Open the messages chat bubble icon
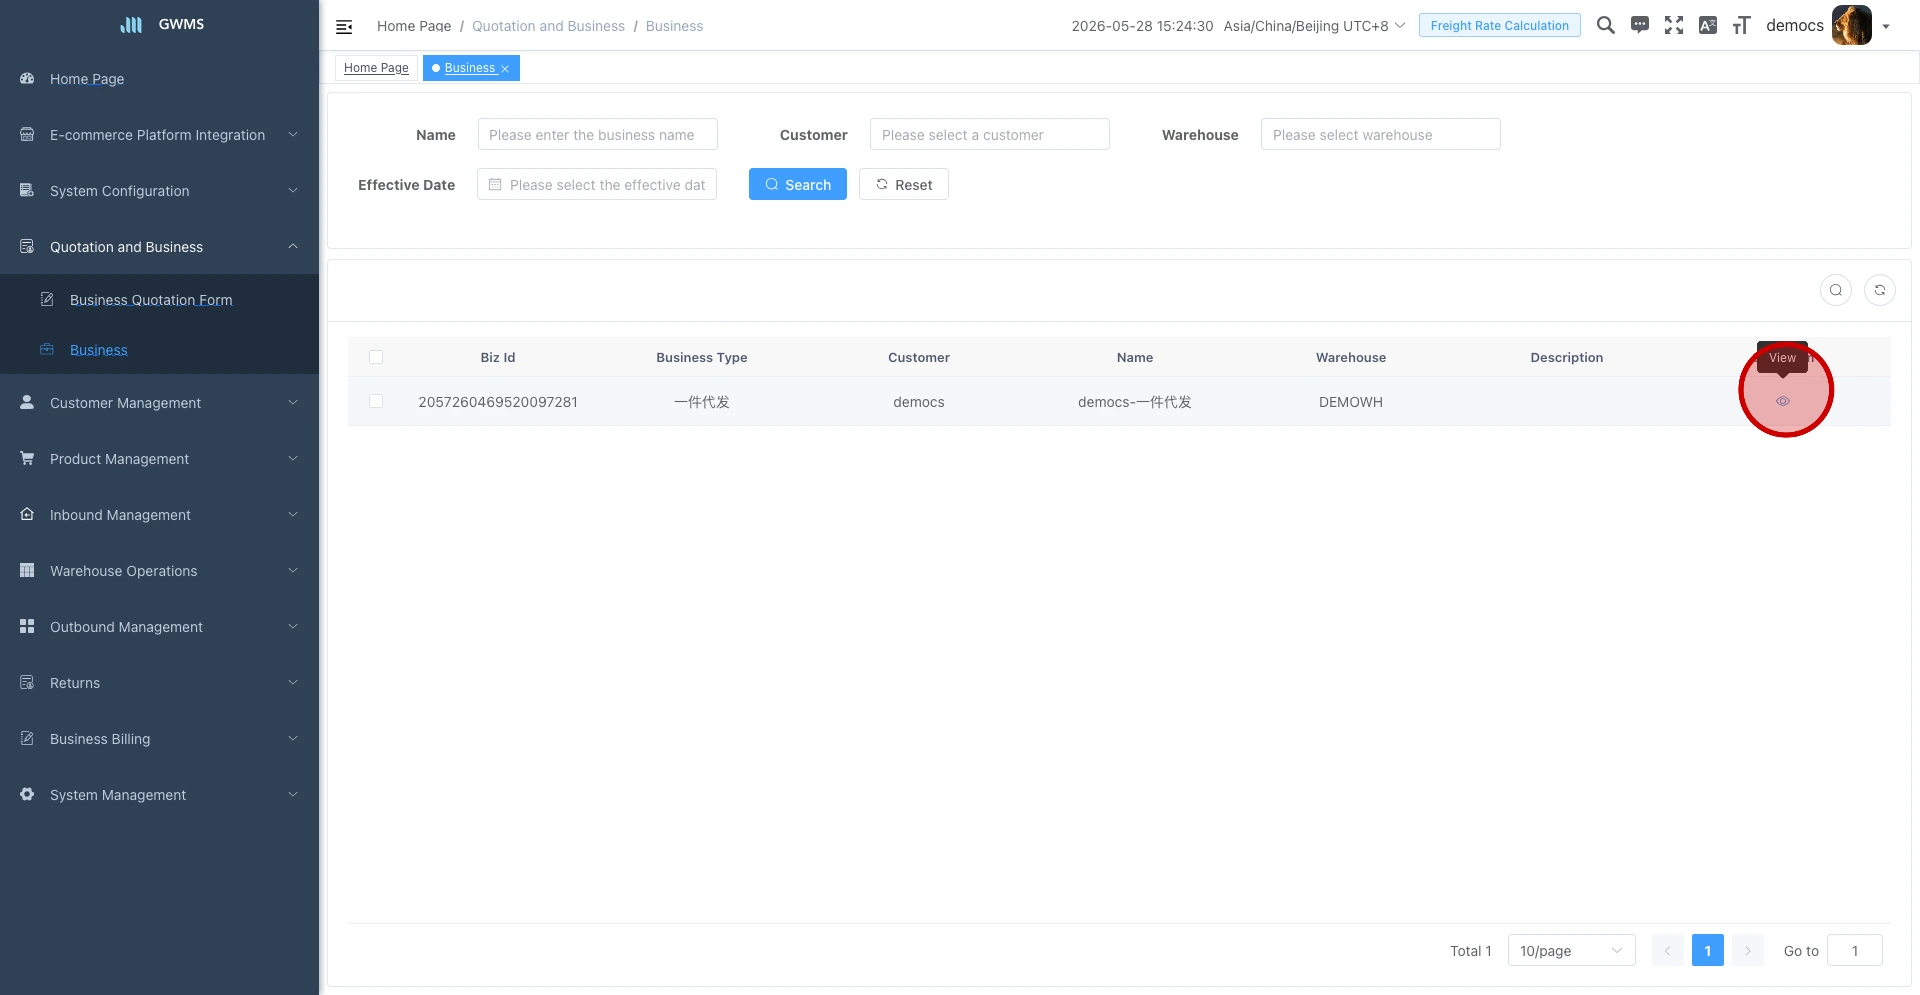1920x995 pixels. 1639,25
